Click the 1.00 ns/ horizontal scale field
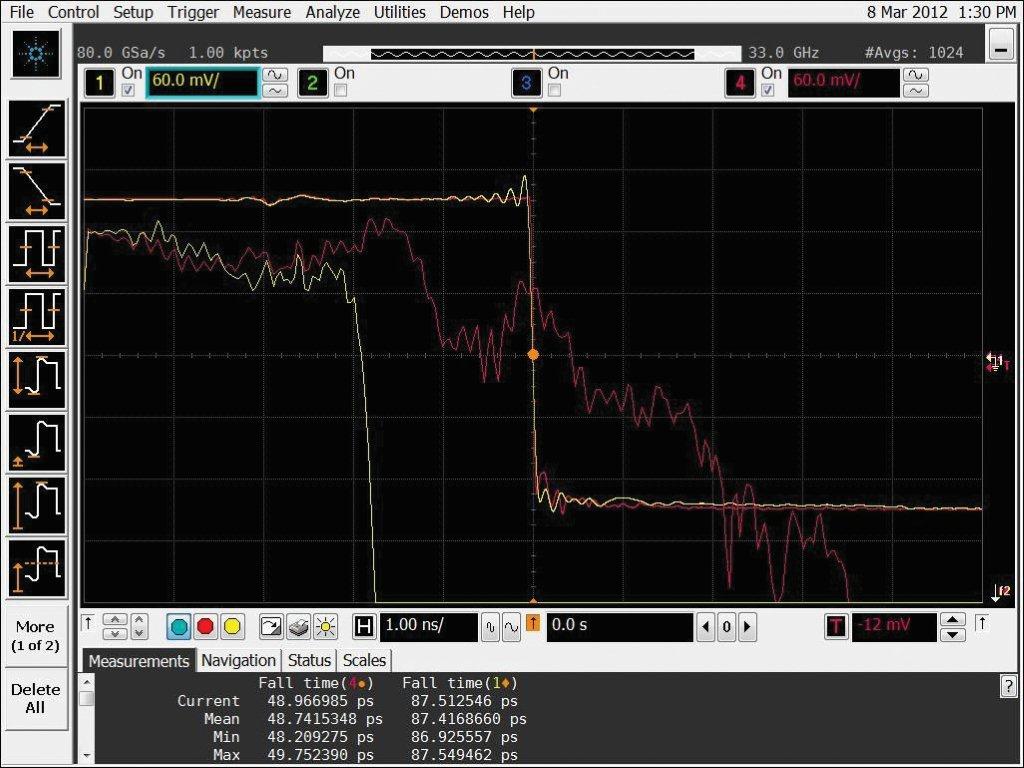 pos(427,627)
